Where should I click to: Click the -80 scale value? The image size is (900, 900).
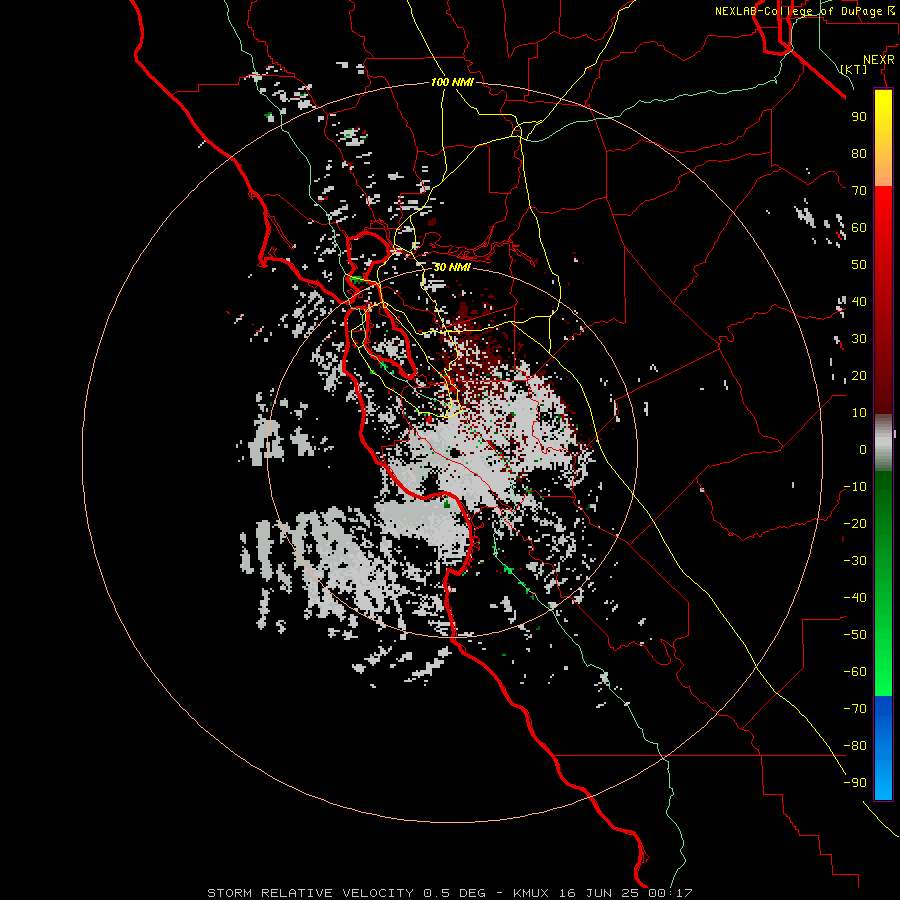855,746
